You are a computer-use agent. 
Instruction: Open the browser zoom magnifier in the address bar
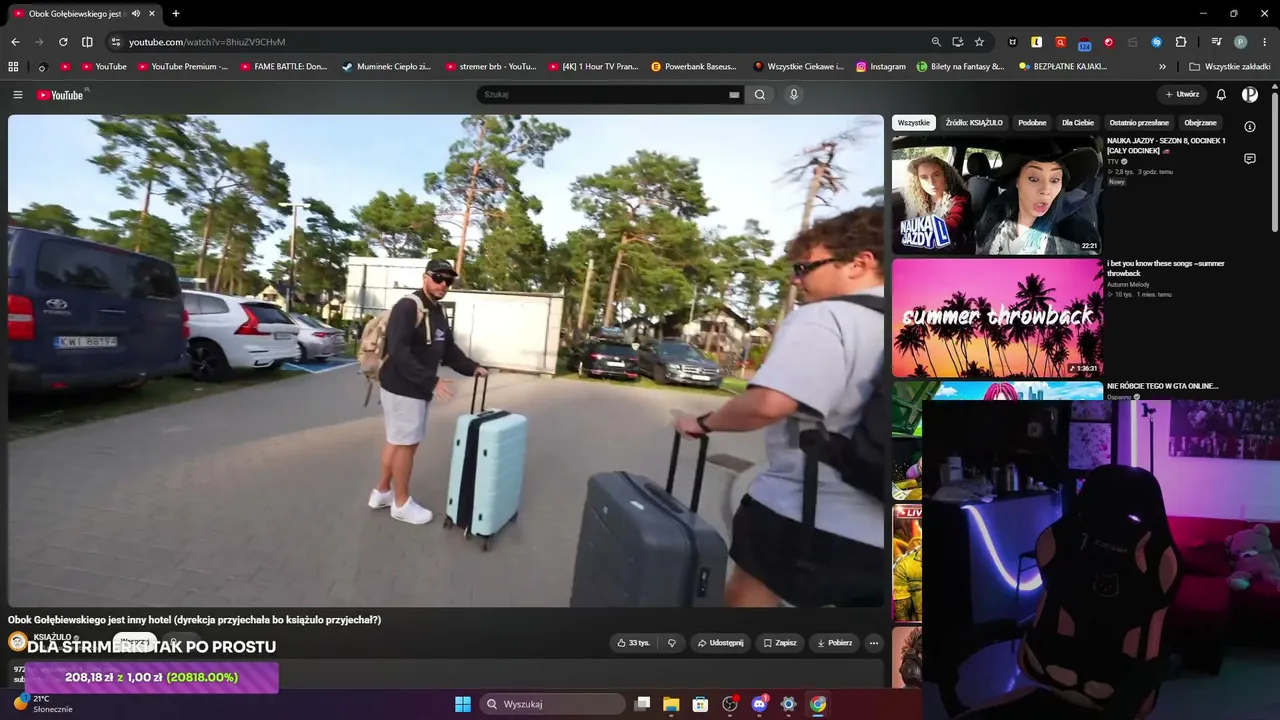pos(936,42)
